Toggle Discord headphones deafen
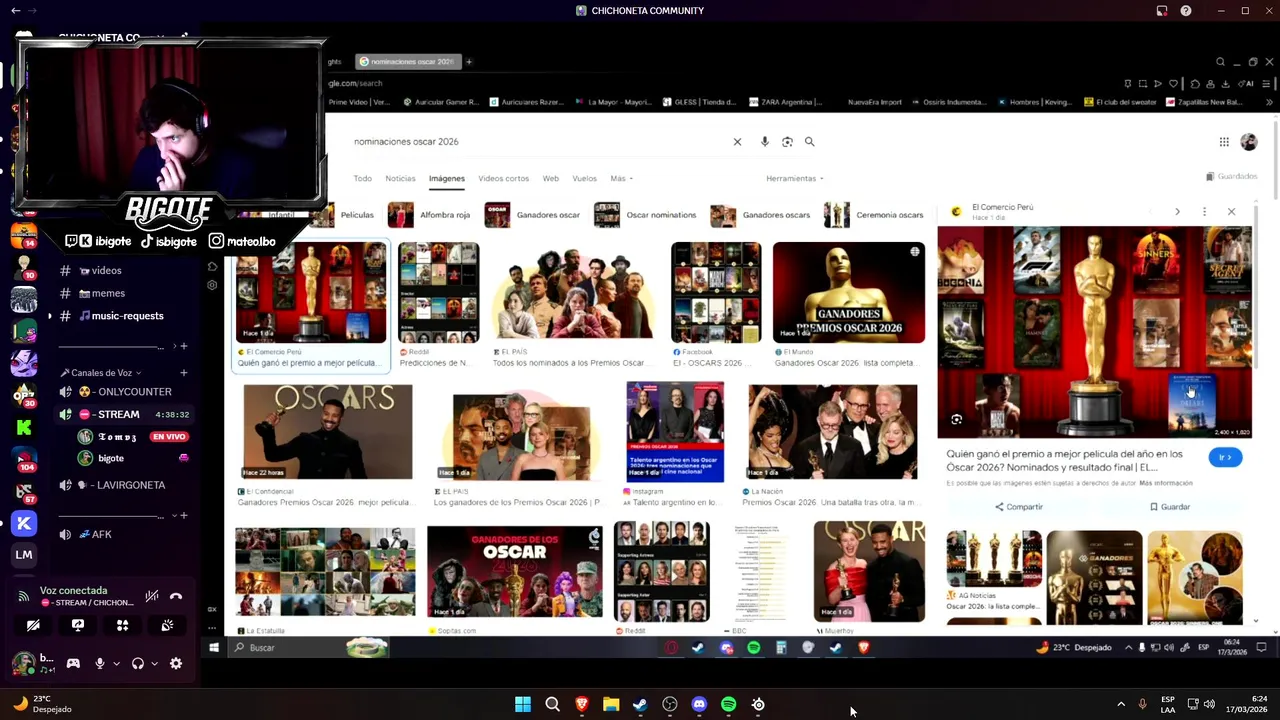This screenshot has width=1280, height=720. tap(138, 663)
